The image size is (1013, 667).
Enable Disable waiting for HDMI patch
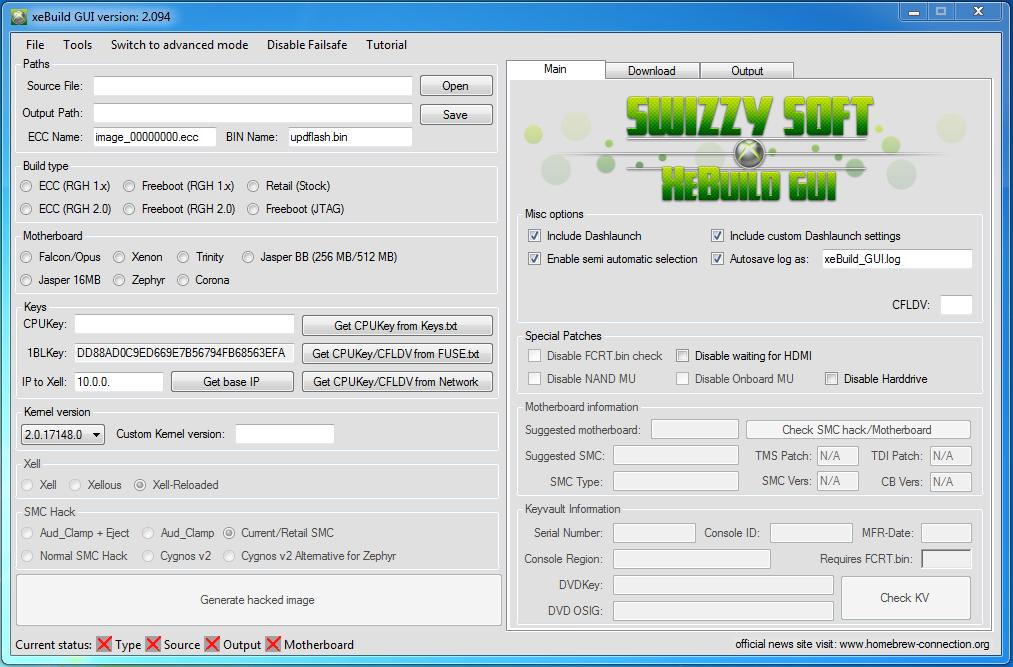pyautogui.click(x=682, y=355)
